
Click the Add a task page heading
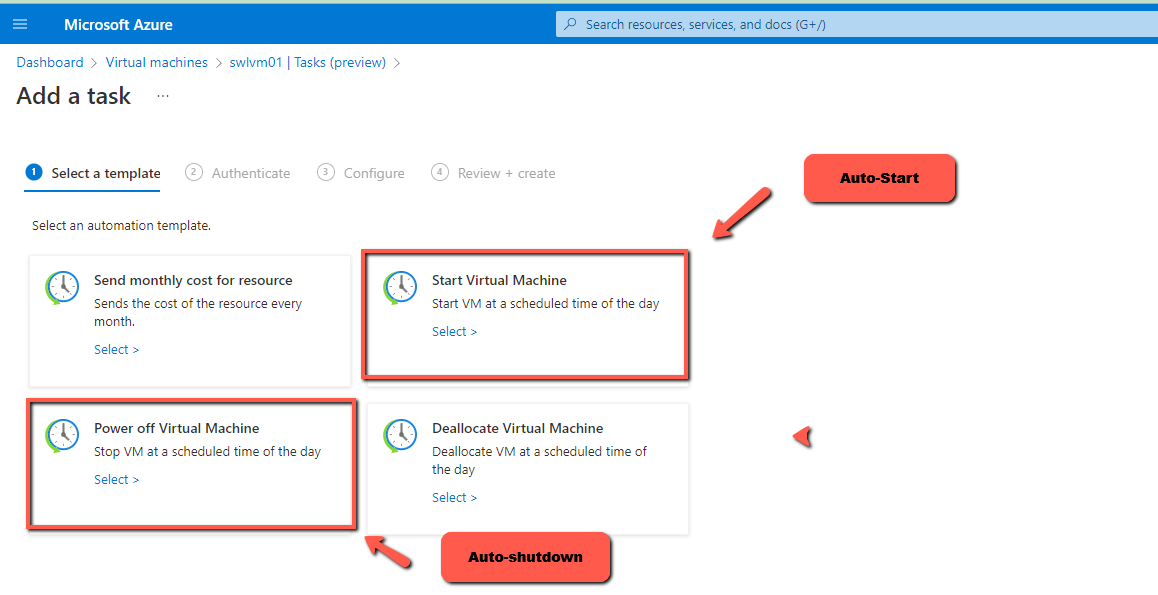[74, 96]
